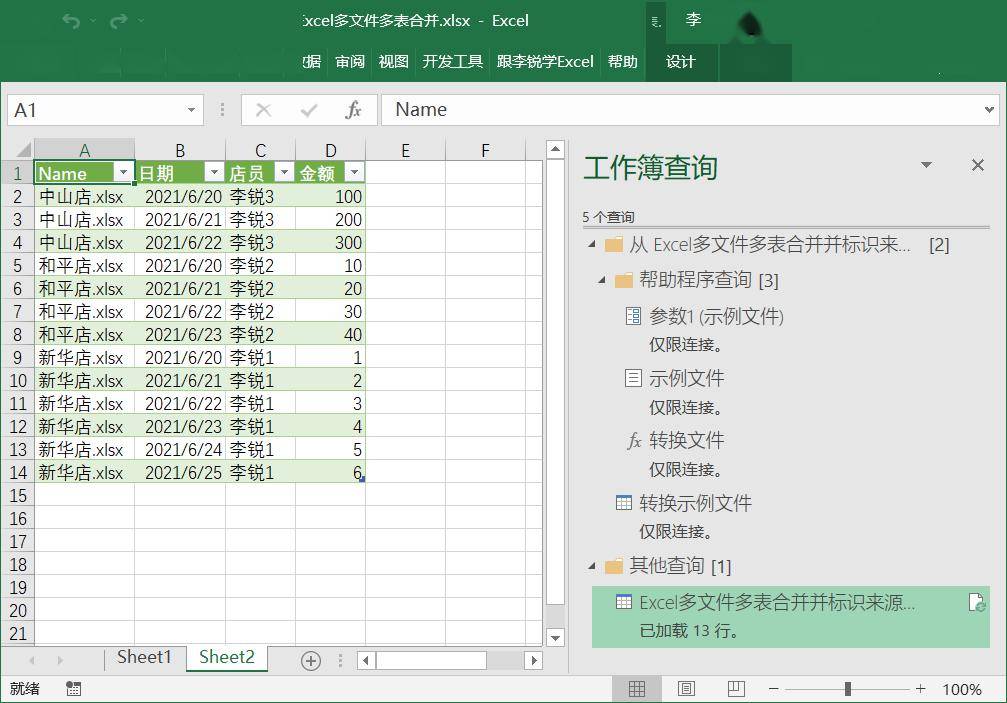
Task: Click the 转换示例文件 table icon
Action: point(624,502)
